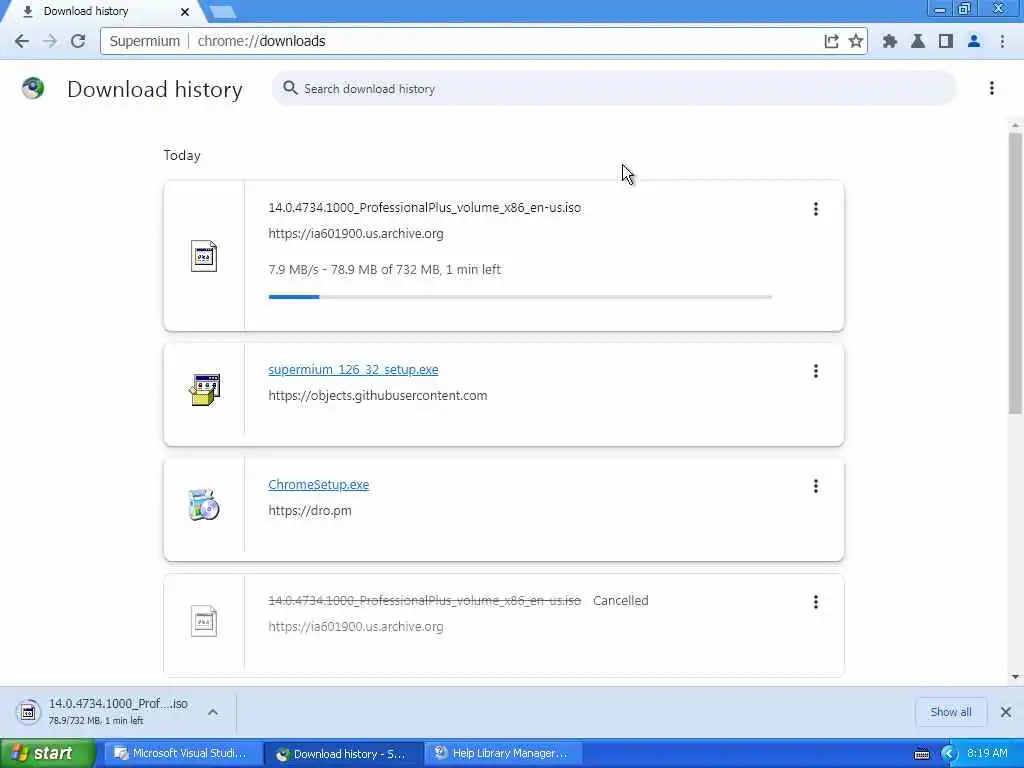Focus the Search download history field
Screen dimensions: 1024x768
[614, 88]
